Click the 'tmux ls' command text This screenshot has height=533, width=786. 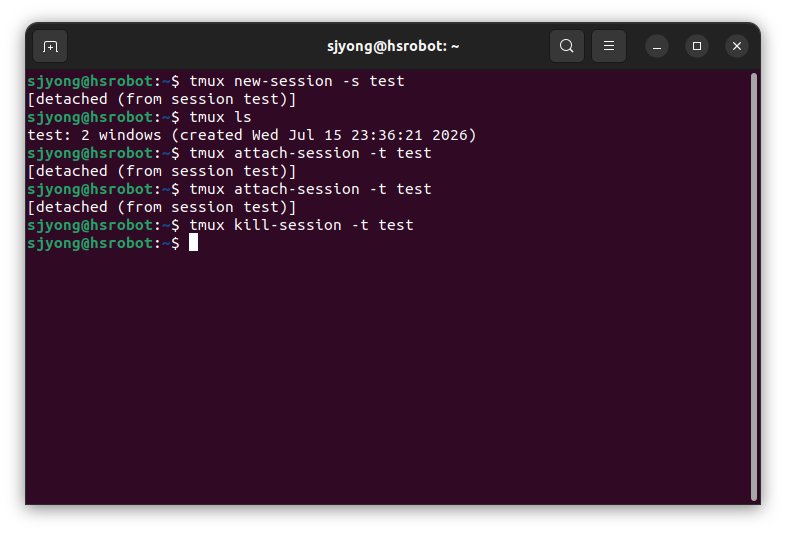[x=220, y=117]
